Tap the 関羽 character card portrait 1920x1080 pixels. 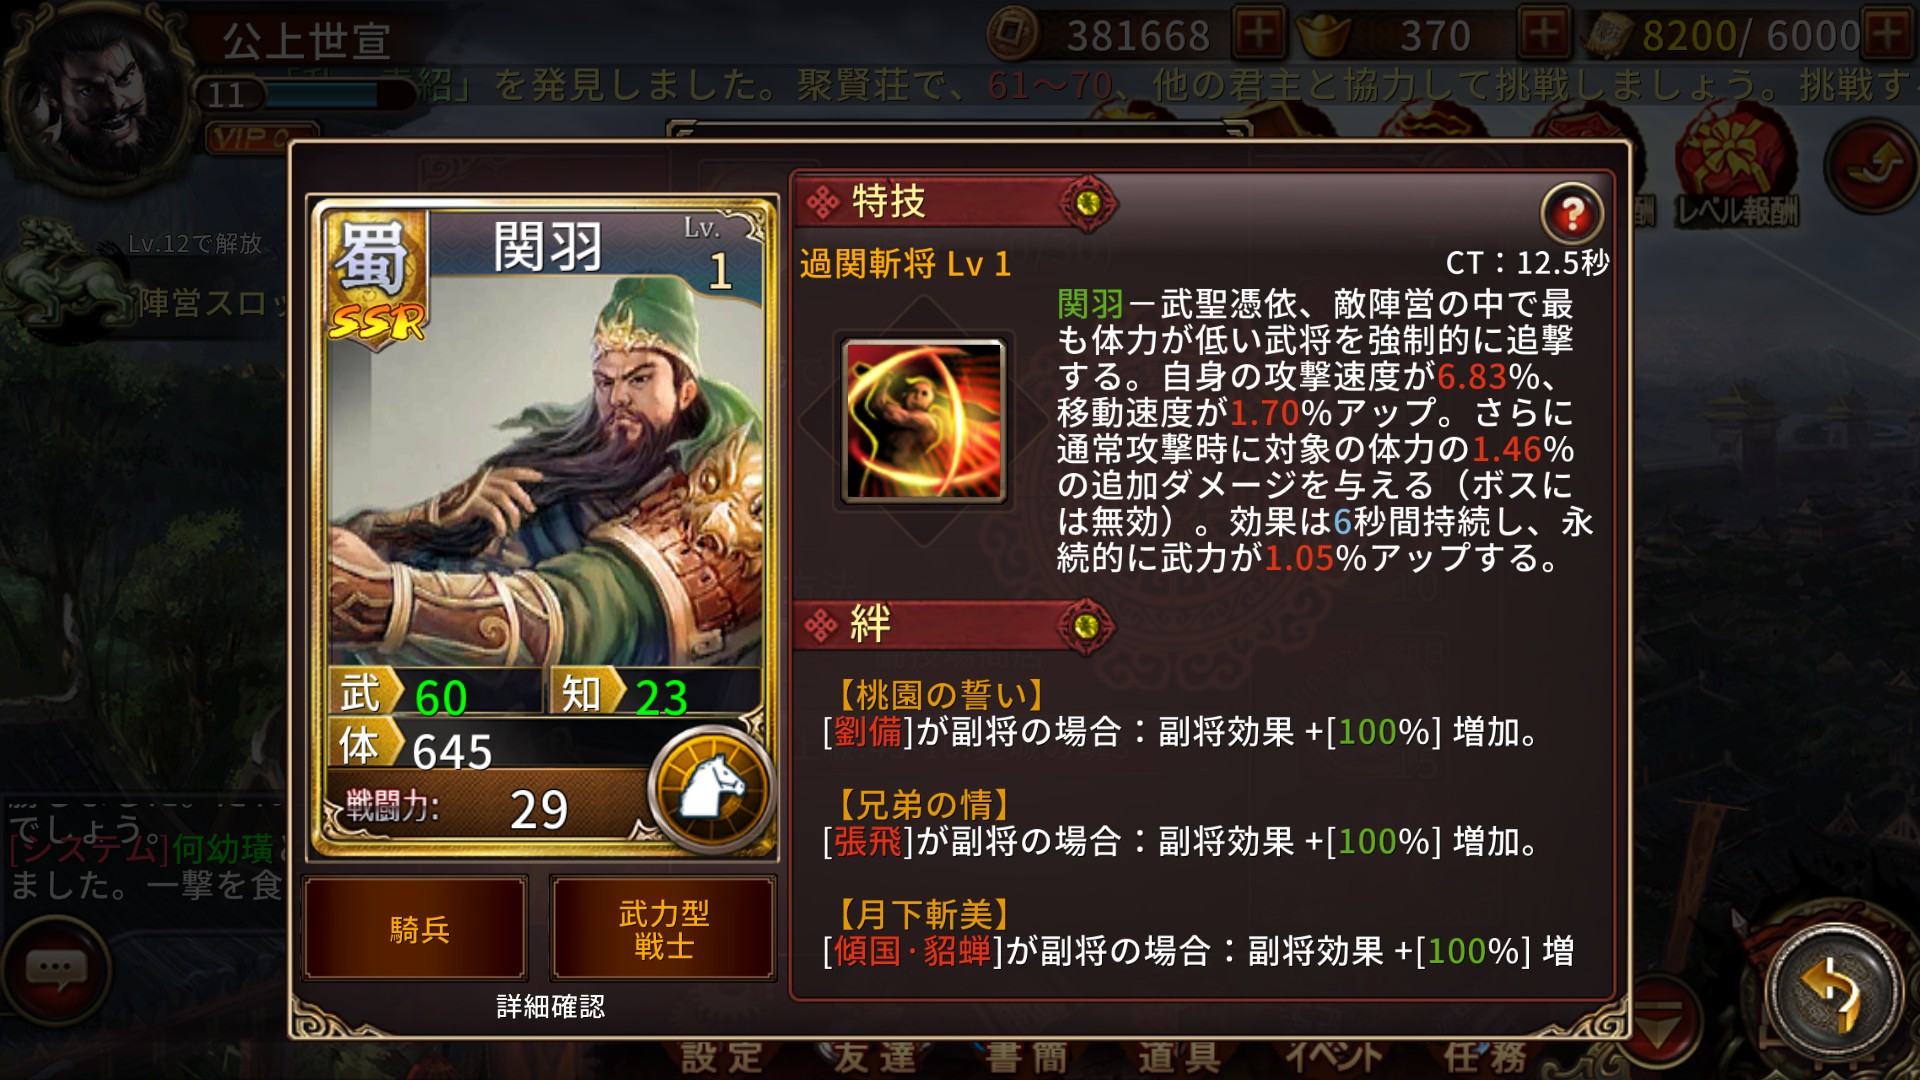tap(545, 470)
